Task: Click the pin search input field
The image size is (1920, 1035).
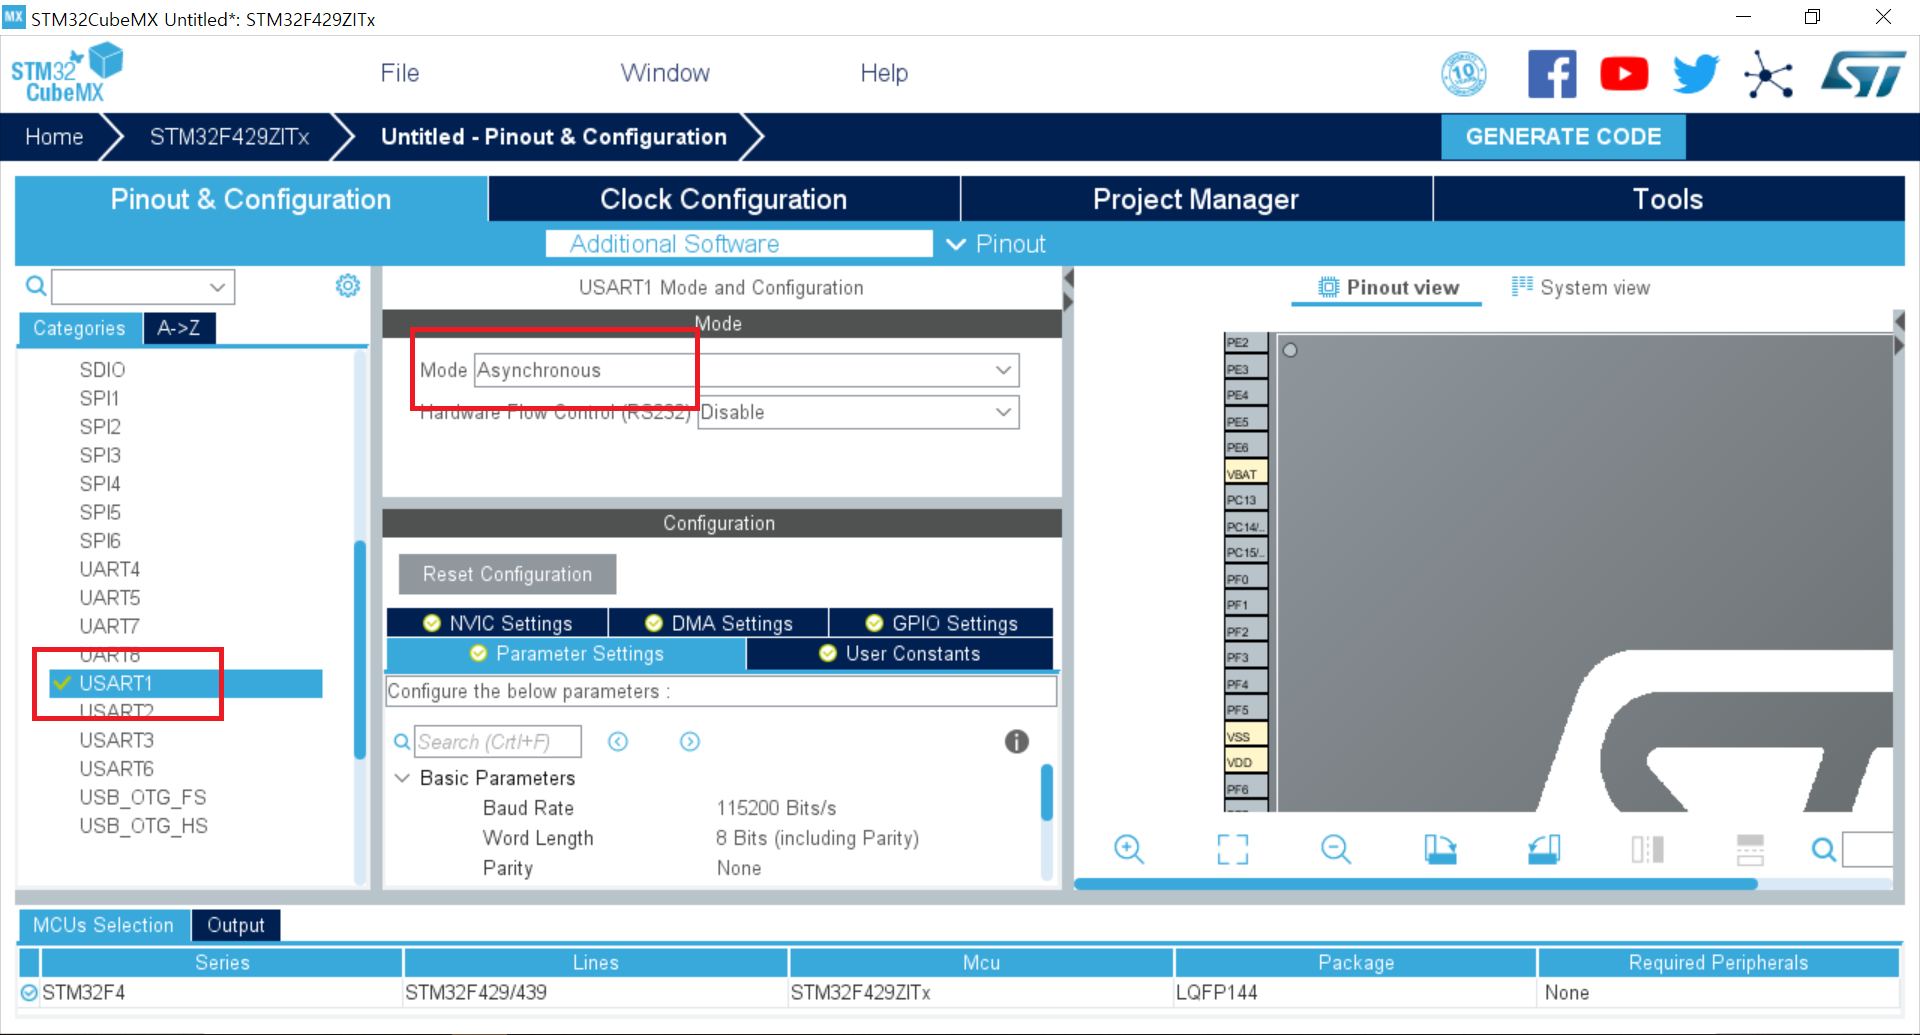Action: 1867,850
